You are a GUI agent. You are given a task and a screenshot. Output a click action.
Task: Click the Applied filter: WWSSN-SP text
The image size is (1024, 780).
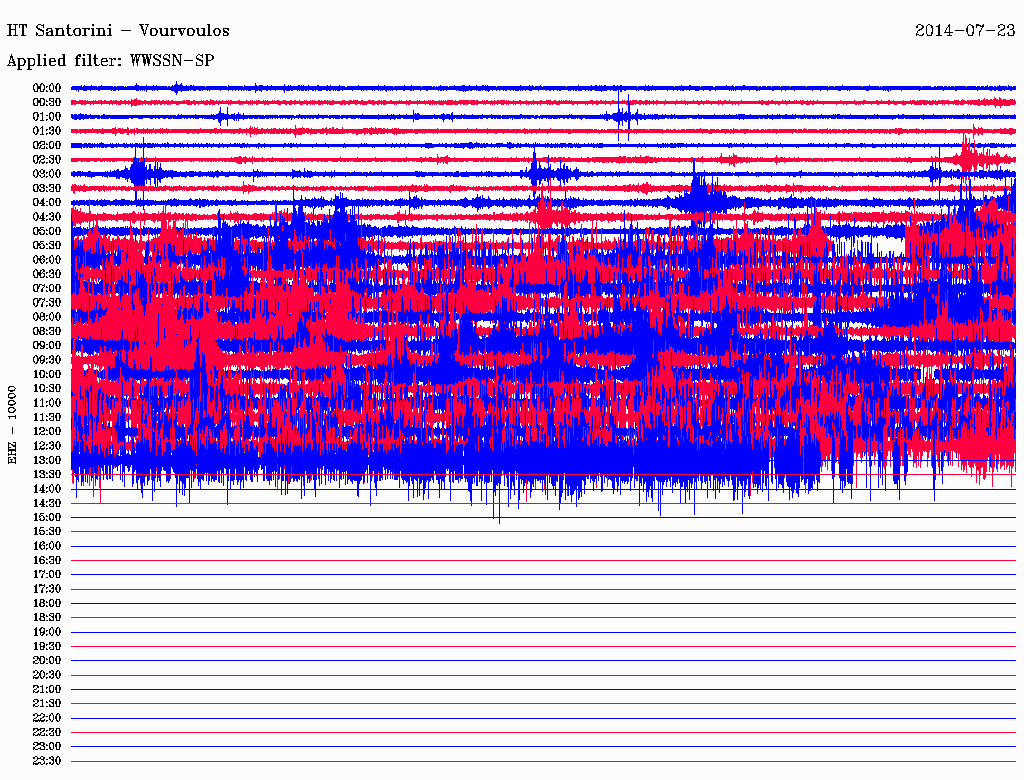click(x=111, y=61)
